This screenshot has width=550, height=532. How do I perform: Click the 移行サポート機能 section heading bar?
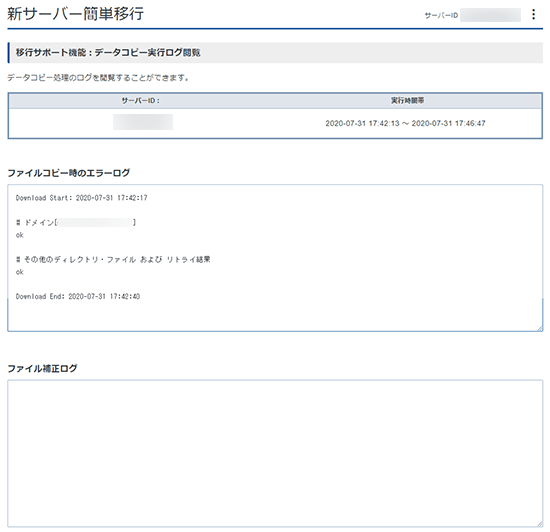pyautogui.click(x=275, y=53)
